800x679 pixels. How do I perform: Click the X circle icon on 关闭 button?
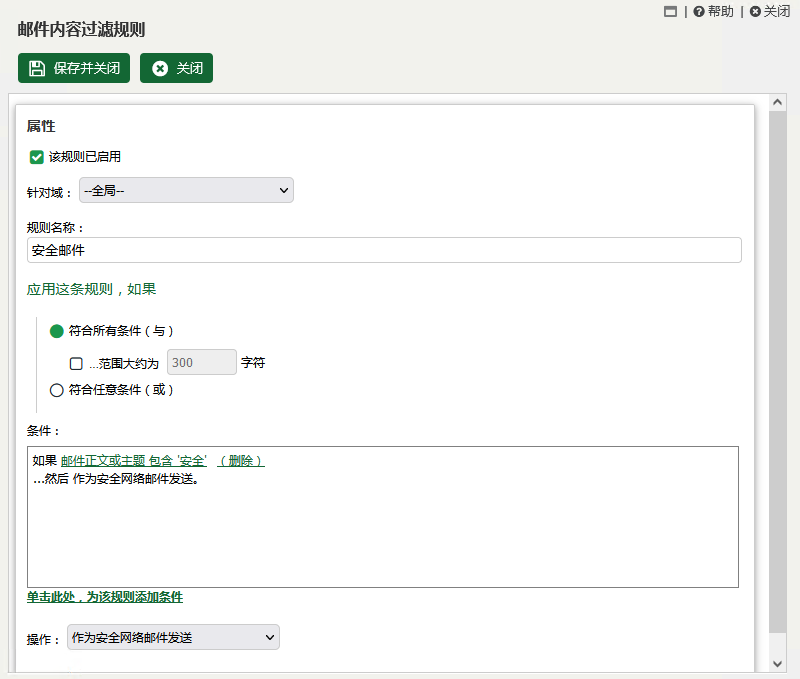160,68
